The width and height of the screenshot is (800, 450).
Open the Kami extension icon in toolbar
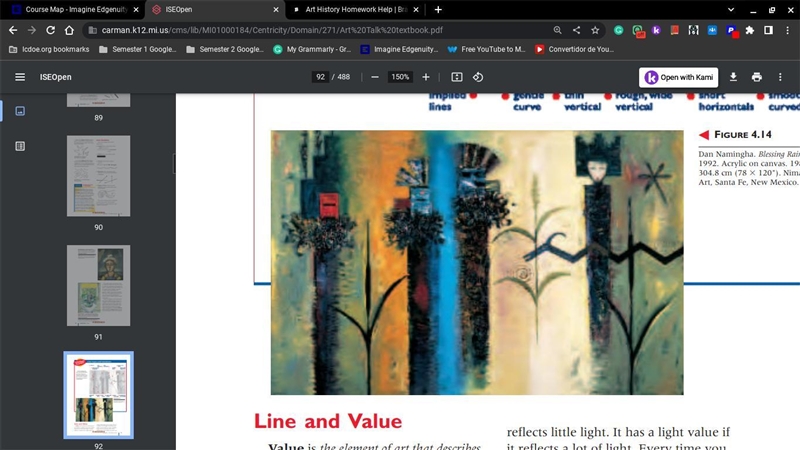656,30
